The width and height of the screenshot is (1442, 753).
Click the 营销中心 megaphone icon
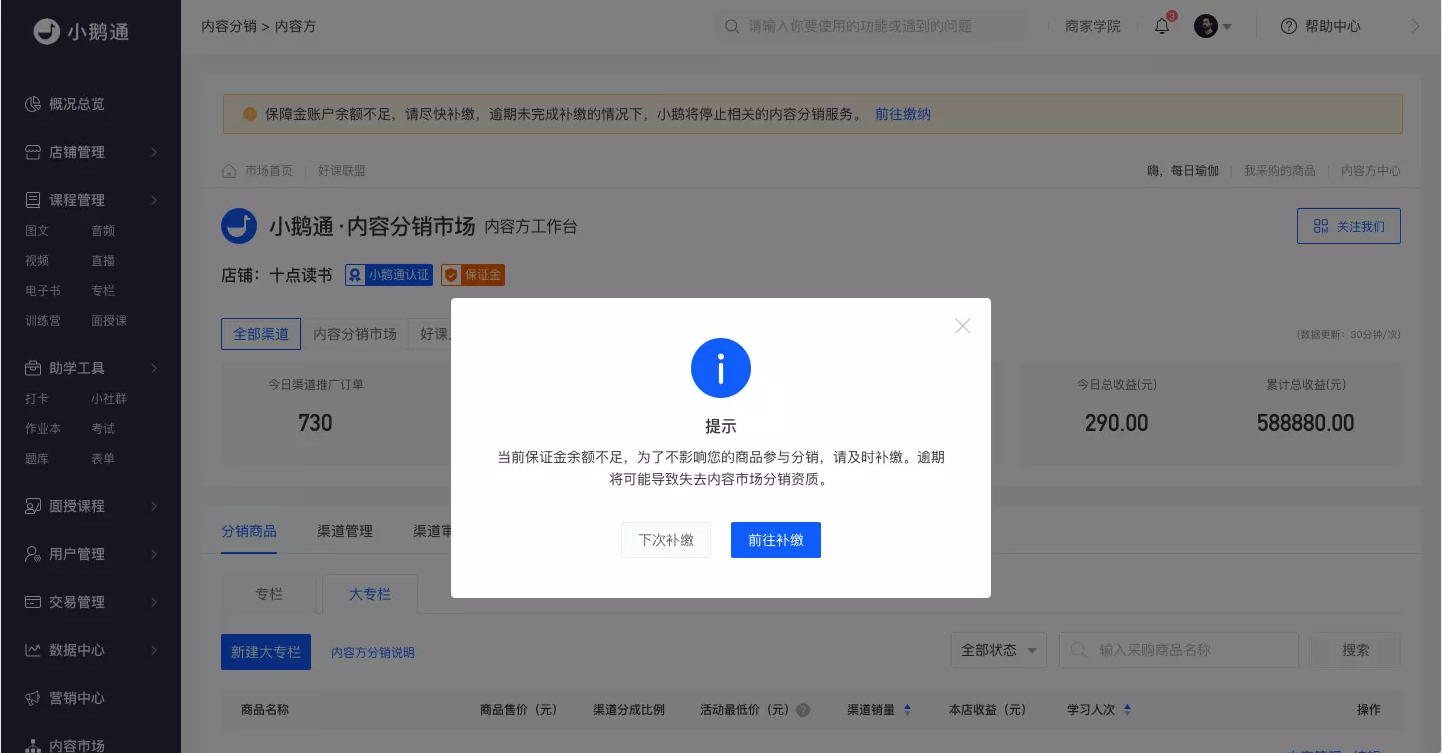(x=33, y=698)
